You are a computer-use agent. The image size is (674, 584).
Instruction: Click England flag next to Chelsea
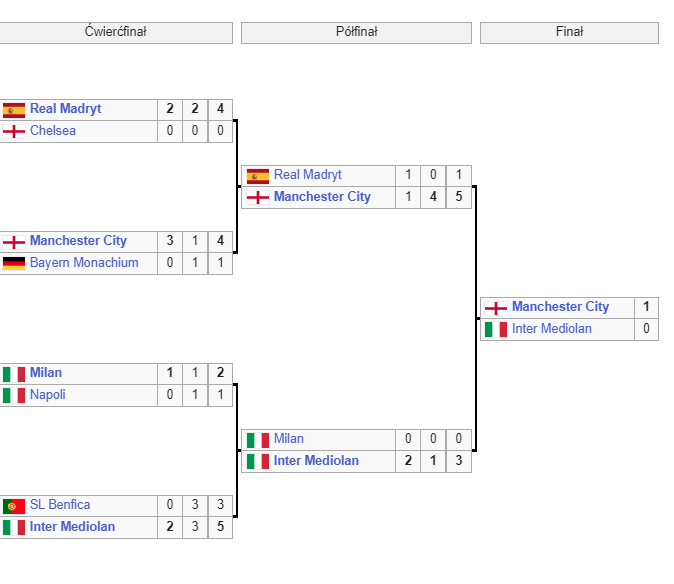tap(14, 131)
